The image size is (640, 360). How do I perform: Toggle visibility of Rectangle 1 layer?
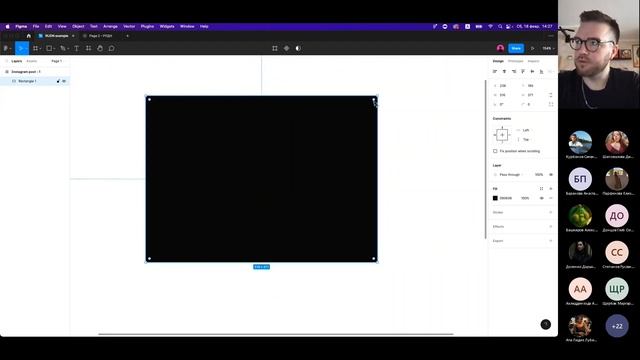[64, 81]
